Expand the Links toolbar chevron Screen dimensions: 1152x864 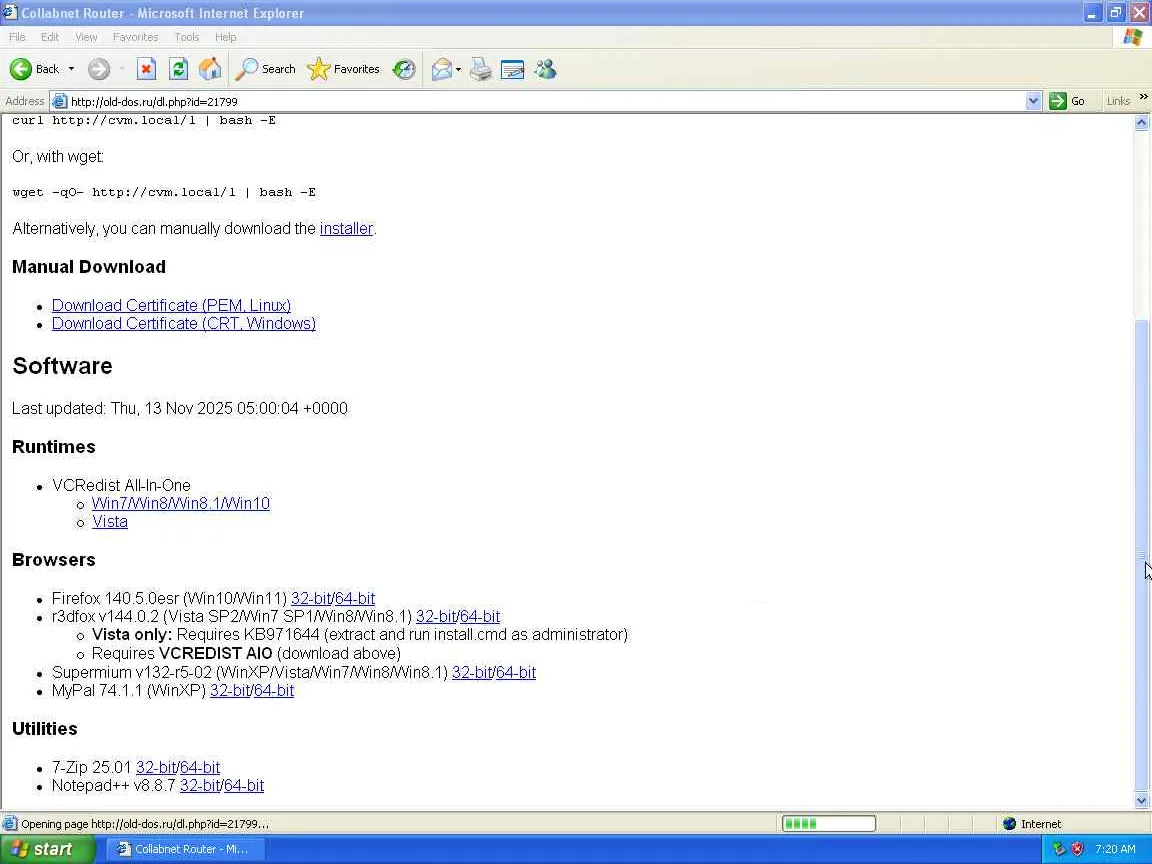1143,97
